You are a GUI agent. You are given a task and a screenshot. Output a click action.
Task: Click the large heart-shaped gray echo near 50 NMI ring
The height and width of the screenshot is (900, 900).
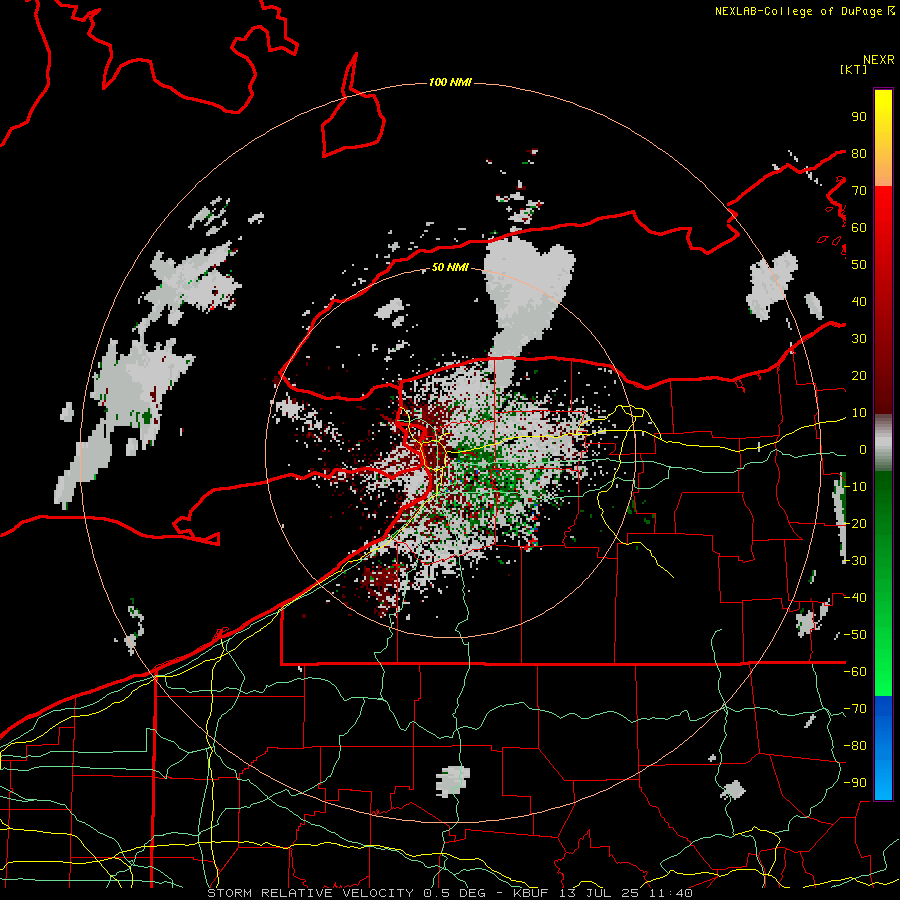click(525, 304)
